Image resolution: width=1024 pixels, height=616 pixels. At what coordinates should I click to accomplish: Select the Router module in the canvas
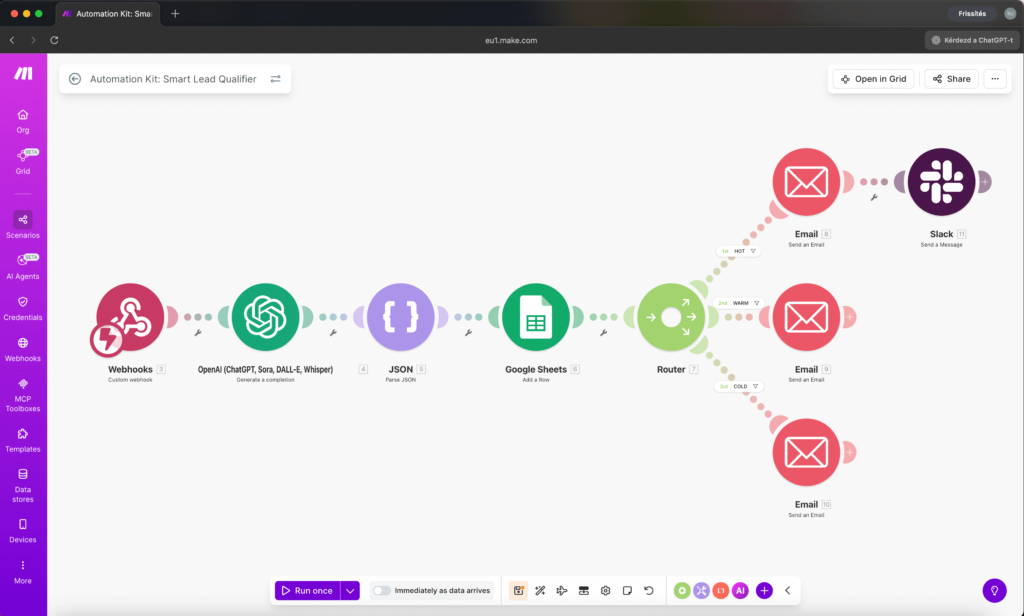pyautogui.click(x=671, y=316)
